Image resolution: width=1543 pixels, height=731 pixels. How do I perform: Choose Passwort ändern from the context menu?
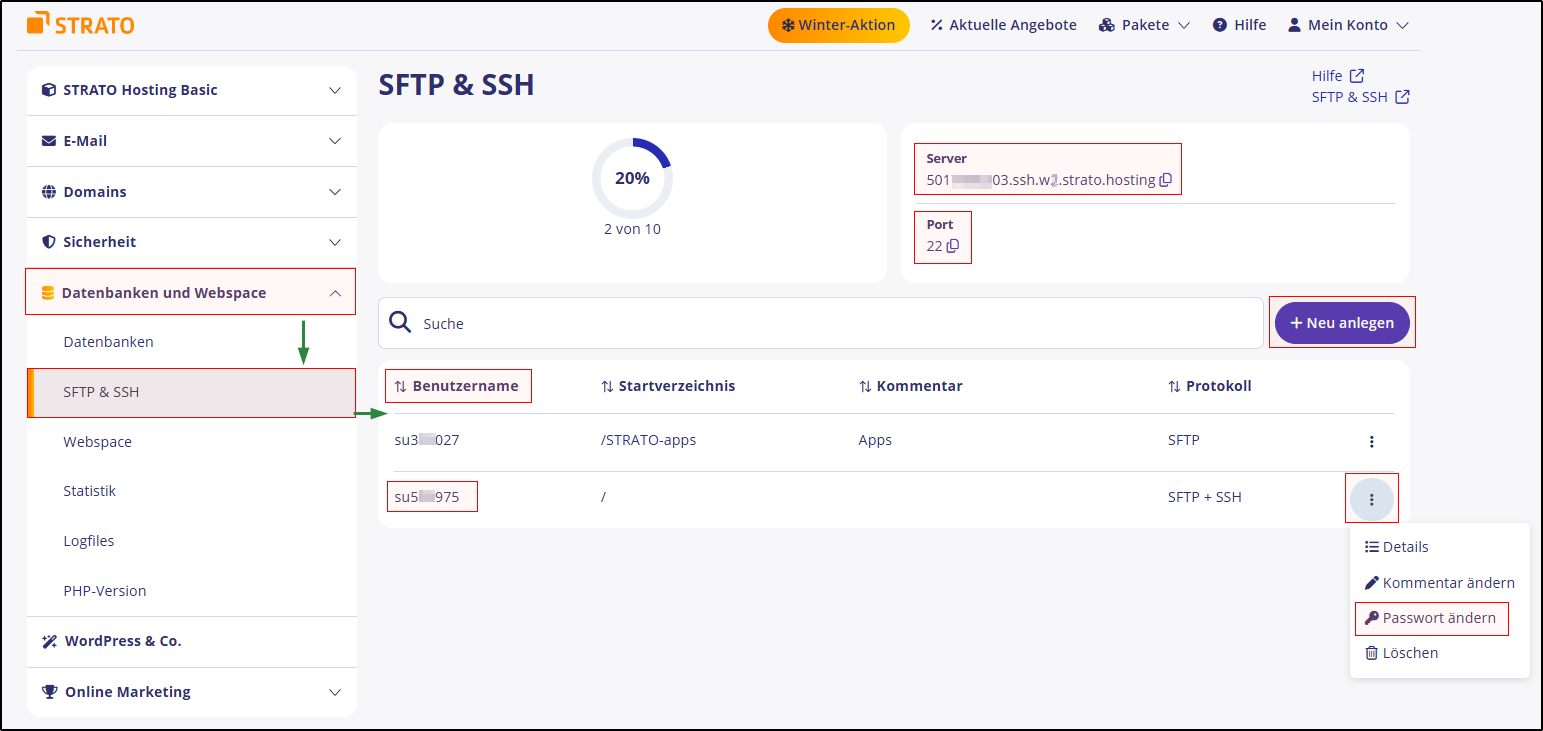(x=1430, y=618)
